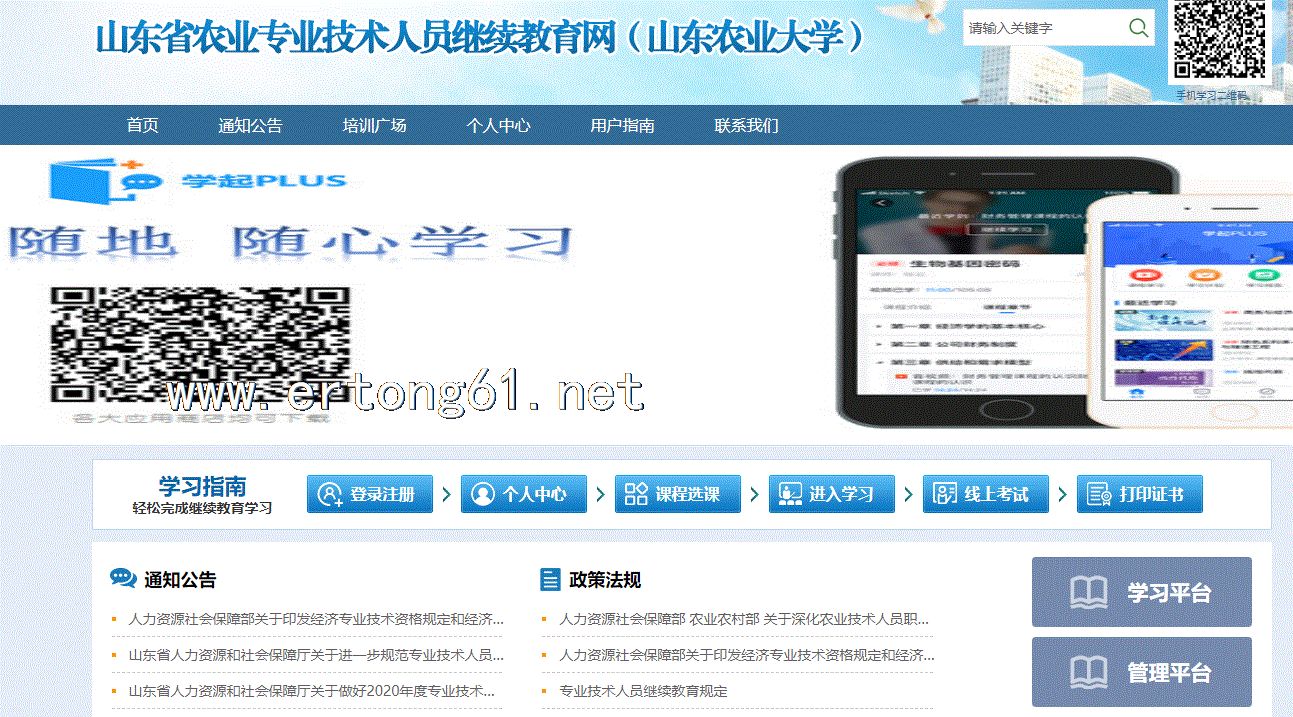Select 培训广场 in the navigation bar
Image resolution: width=1293 pixels, height=717 pixels.
(374, 126)
